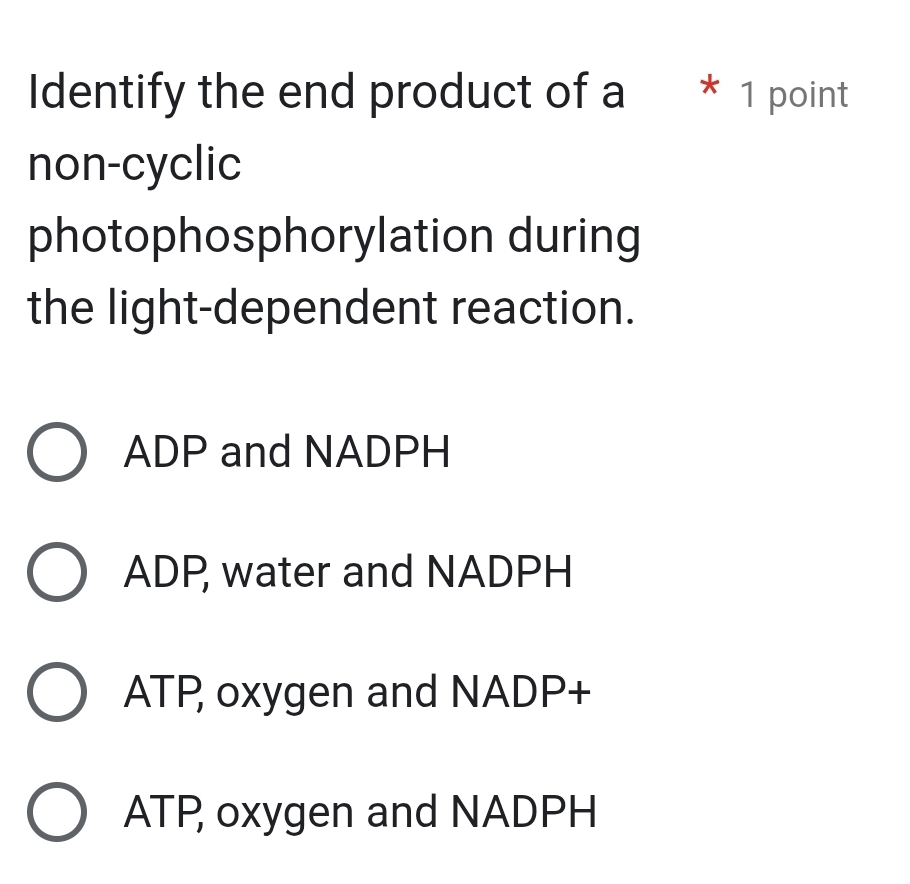The image size is (910, 884).
Task: Click the 'ADP and NADPH' answer text
Action: (287, 452)
